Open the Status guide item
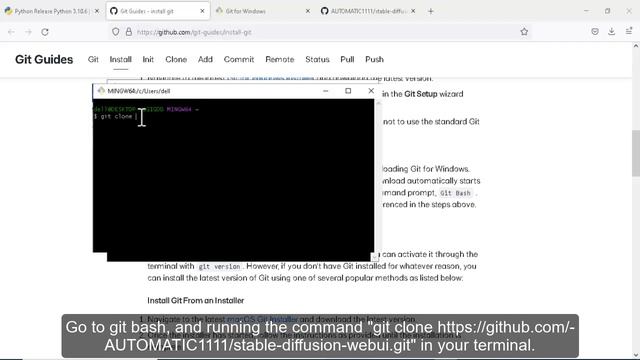Image resolution: width=640 pixels, height=360 pixels. coord(317,60)
